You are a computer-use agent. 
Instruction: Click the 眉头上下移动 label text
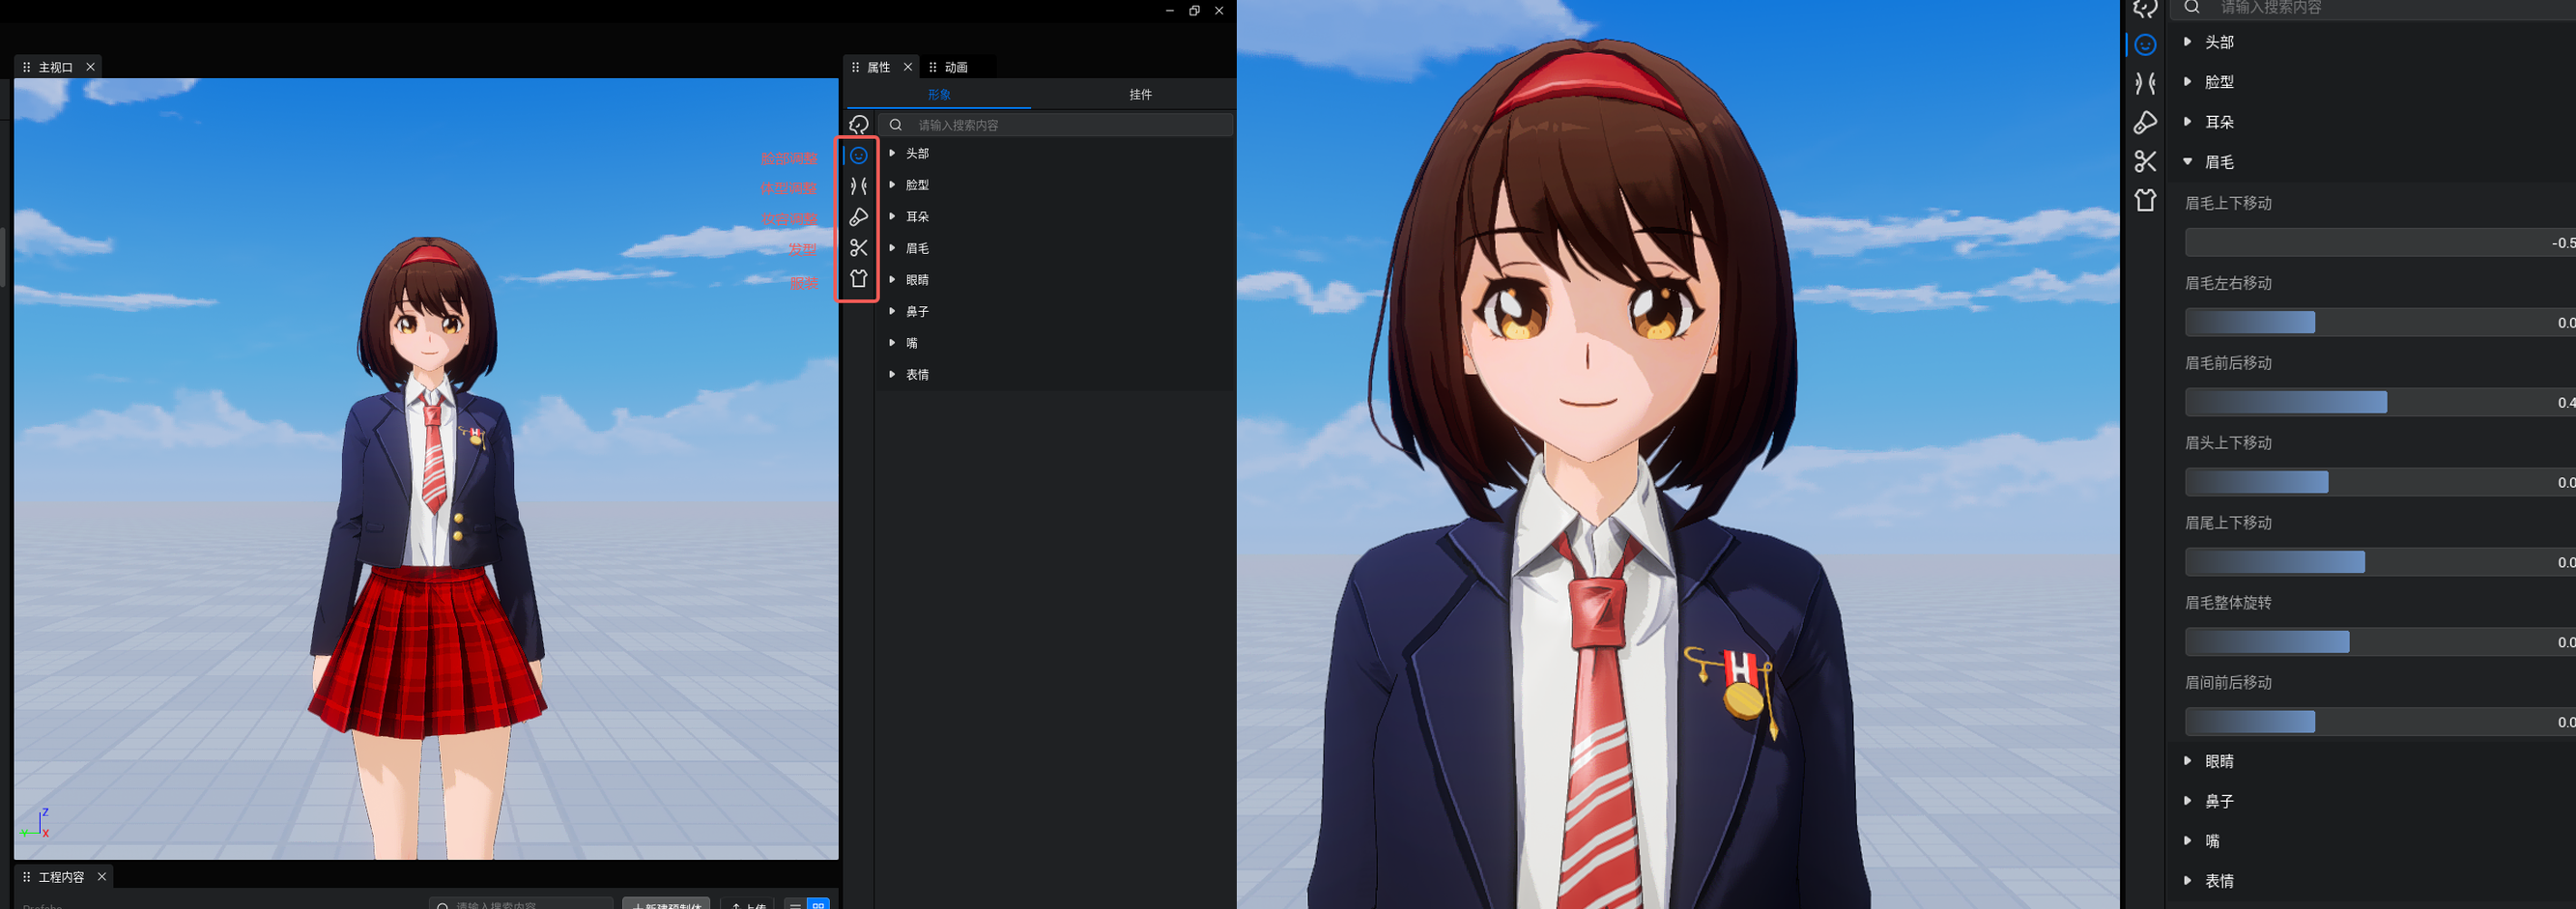[x=2228, y=443]
